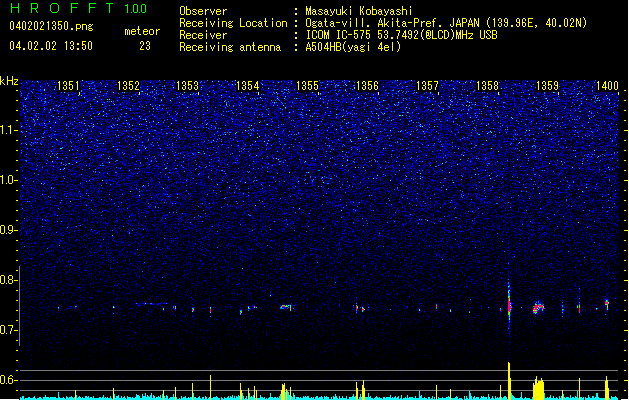629x400 pixels.
Task: Click the 1355 time axis marker
Action: coord(307,86)
